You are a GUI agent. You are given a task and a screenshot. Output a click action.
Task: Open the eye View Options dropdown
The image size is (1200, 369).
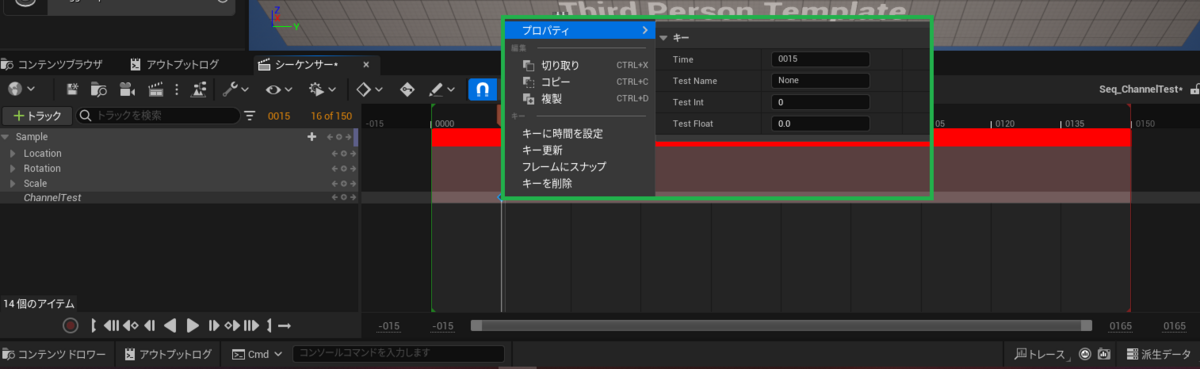[279, 90]
